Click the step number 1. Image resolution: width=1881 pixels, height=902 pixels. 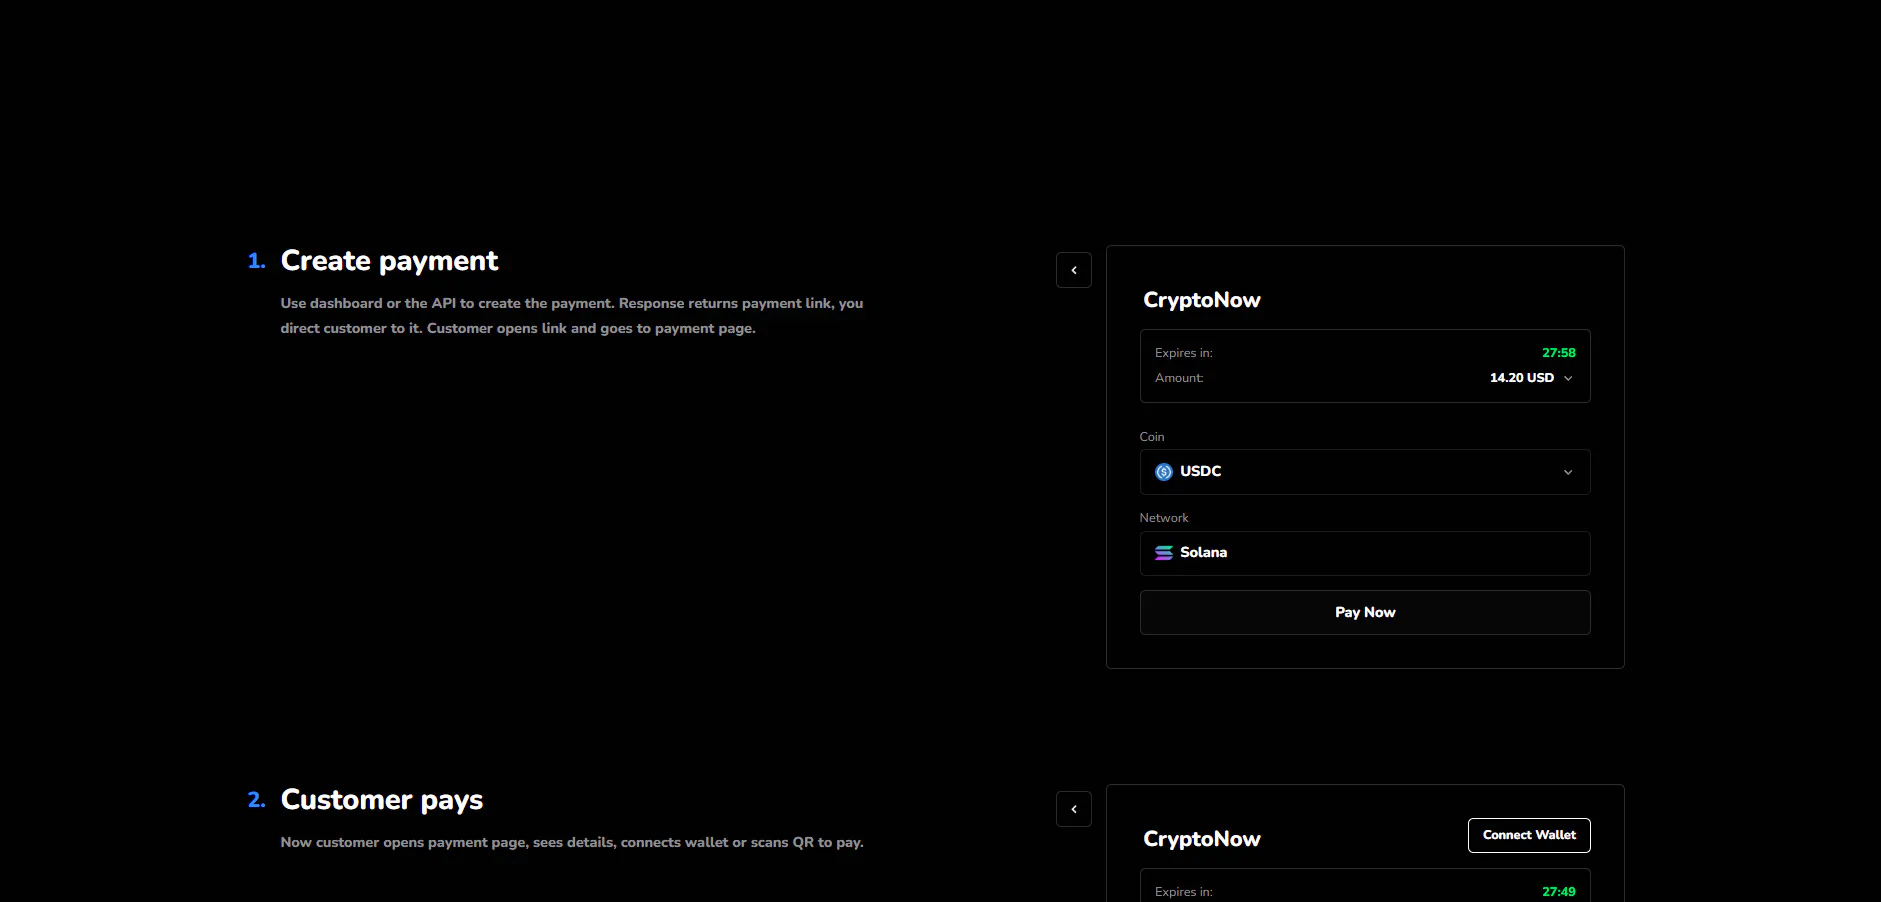point(256,261)
